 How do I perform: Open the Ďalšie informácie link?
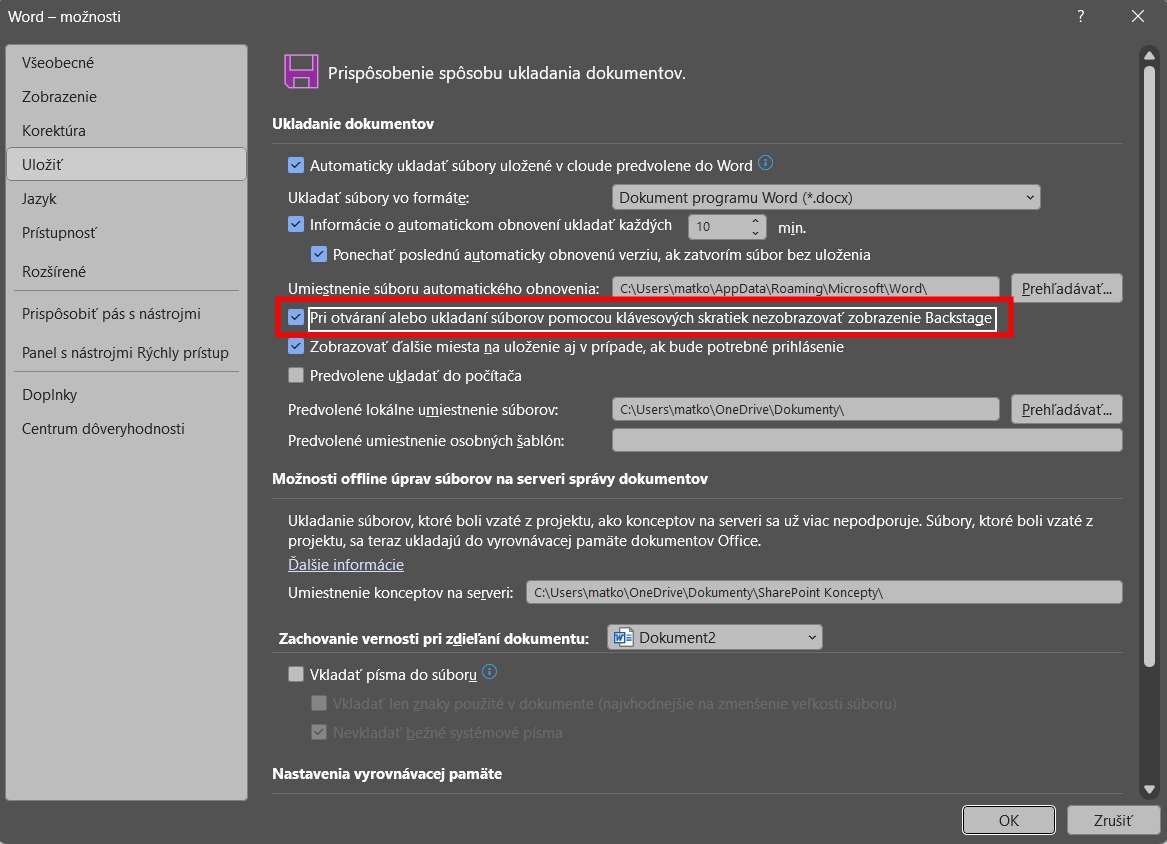coord(346,565)
